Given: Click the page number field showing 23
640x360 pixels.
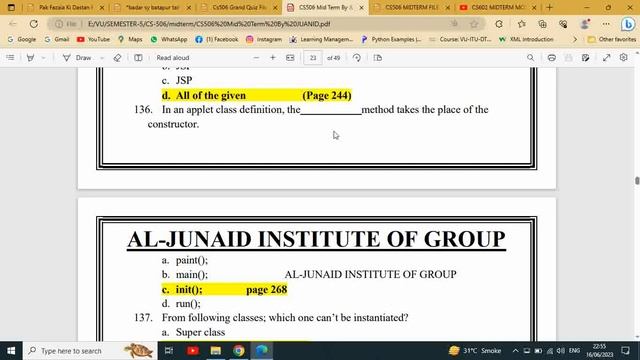Looking at the screenshot, I should [313, 58].
